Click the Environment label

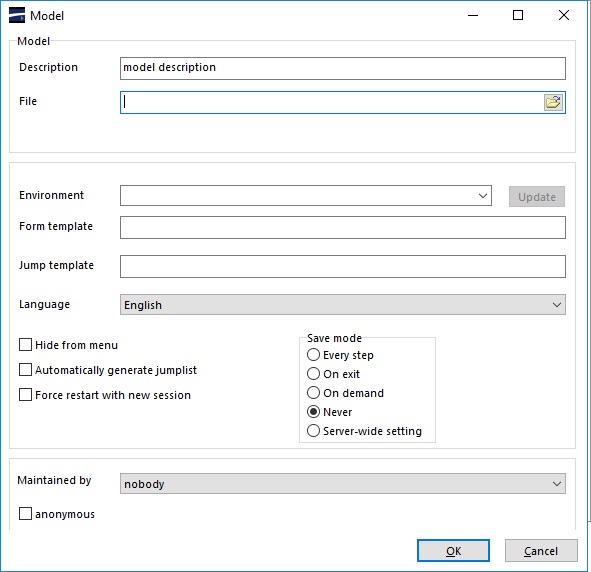pyautogui.click(x=51, y=195)
